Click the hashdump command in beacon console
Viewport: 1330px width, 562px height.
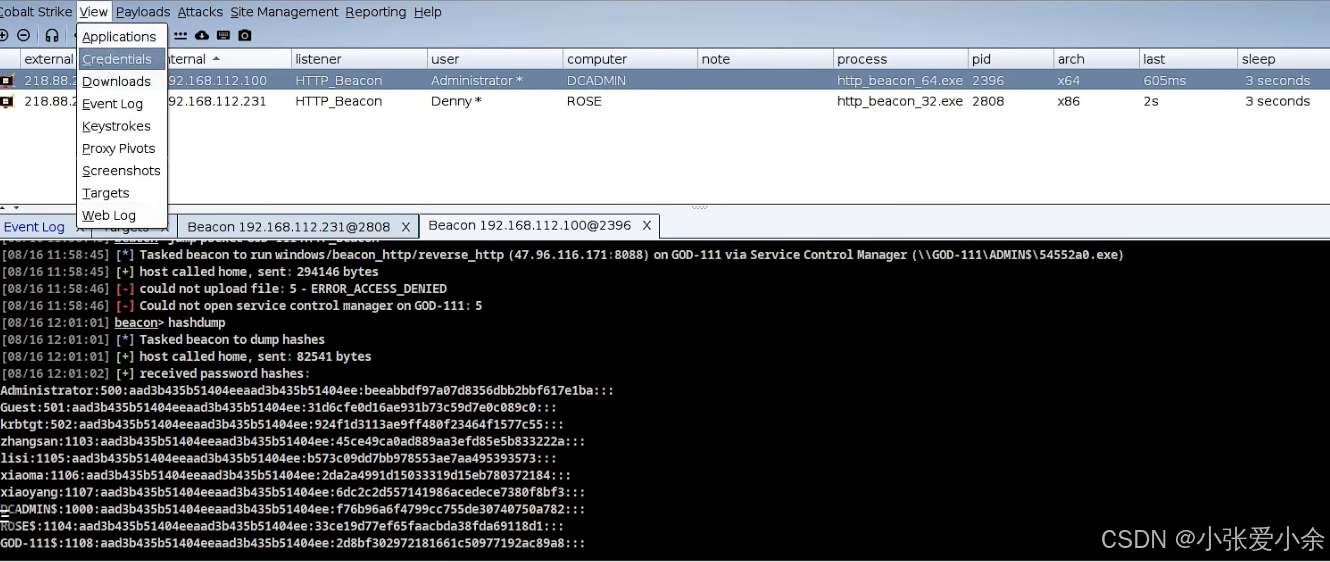pos(197,323)
